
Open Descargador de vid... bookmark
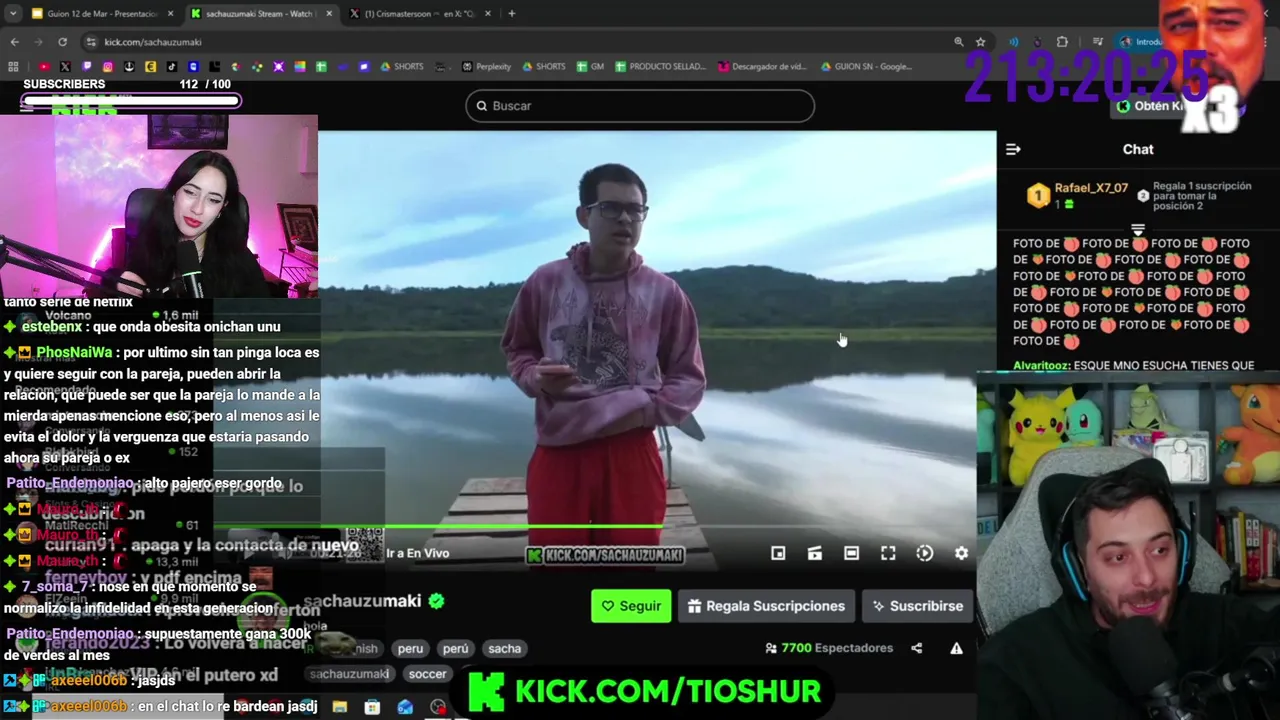click(762, 66)
